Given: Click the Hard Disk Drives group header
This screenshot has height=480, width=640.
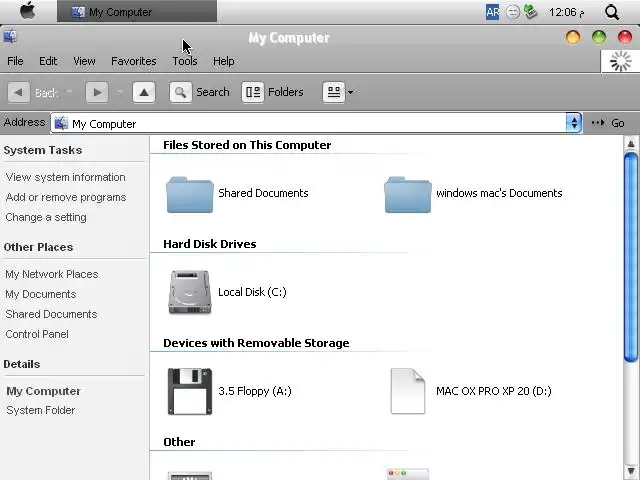Looking at the screenshot, I should (209, 244).
